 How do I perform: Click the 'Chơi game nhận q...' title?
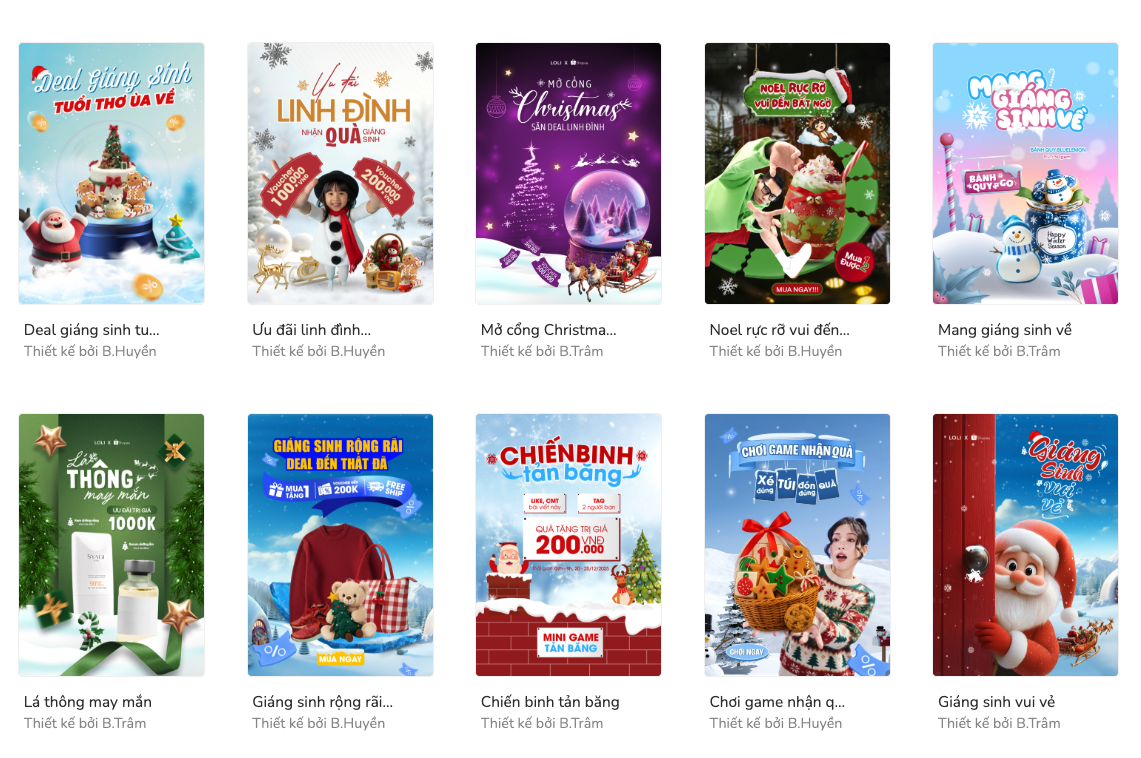click(777, 702)
